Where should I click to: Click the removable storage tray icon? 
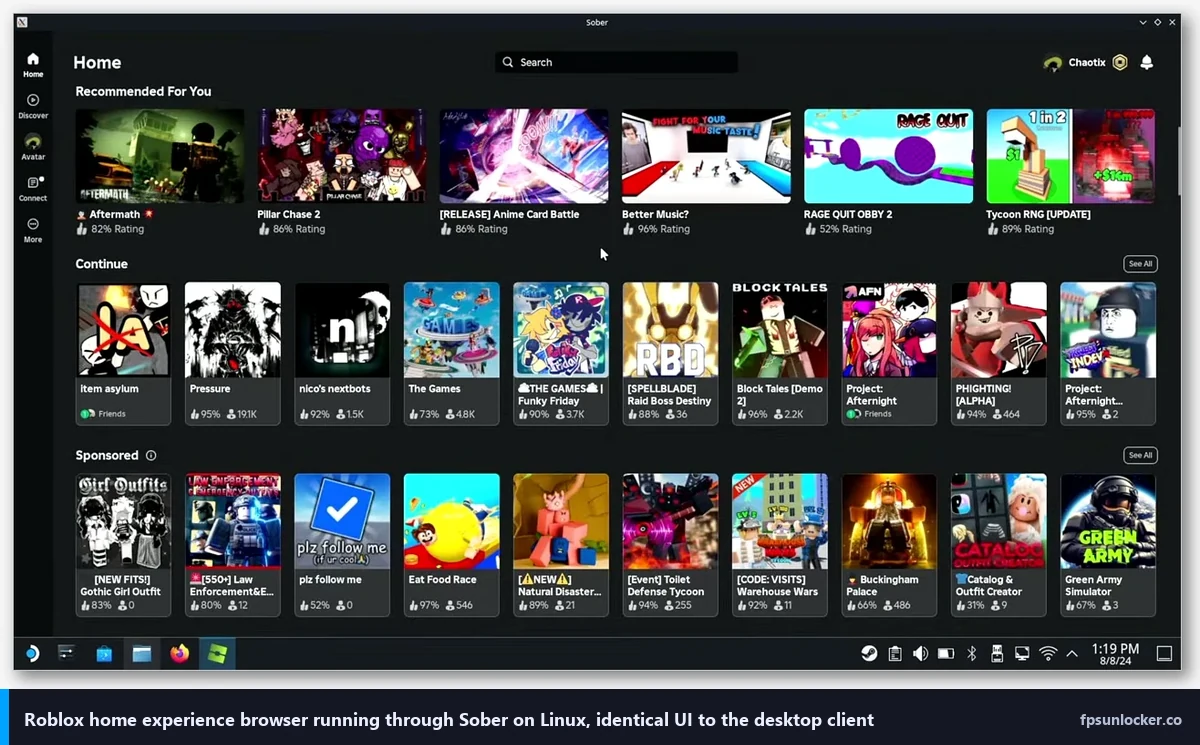tap(996, 653)
